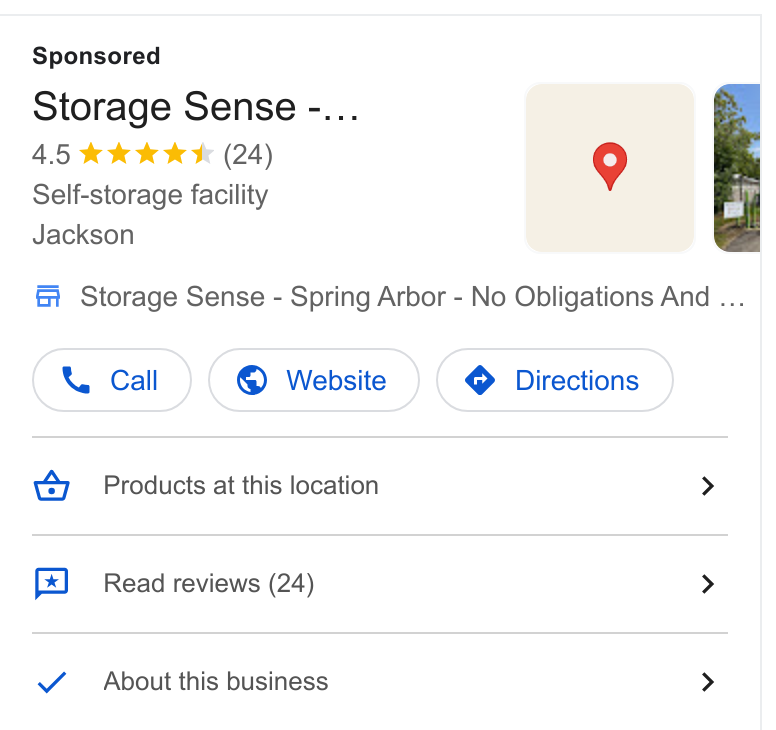The height and width of the screenshot is (730, 776).
Task: Click the blue directions diamond arrow icon
Action: [480, 380]
